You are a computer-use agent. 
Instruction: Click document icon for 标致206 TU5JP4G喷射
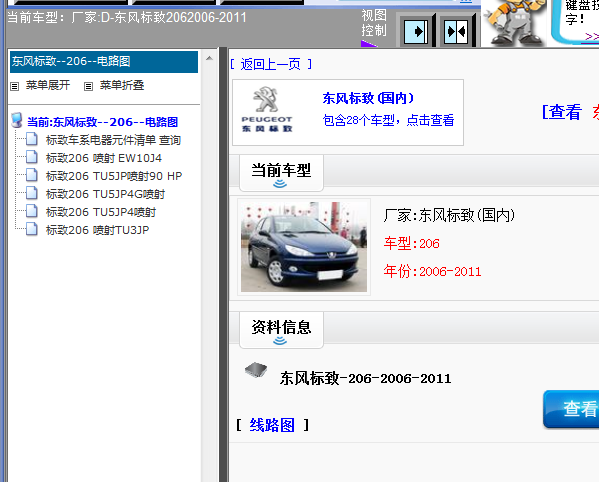tap(32, 193)
